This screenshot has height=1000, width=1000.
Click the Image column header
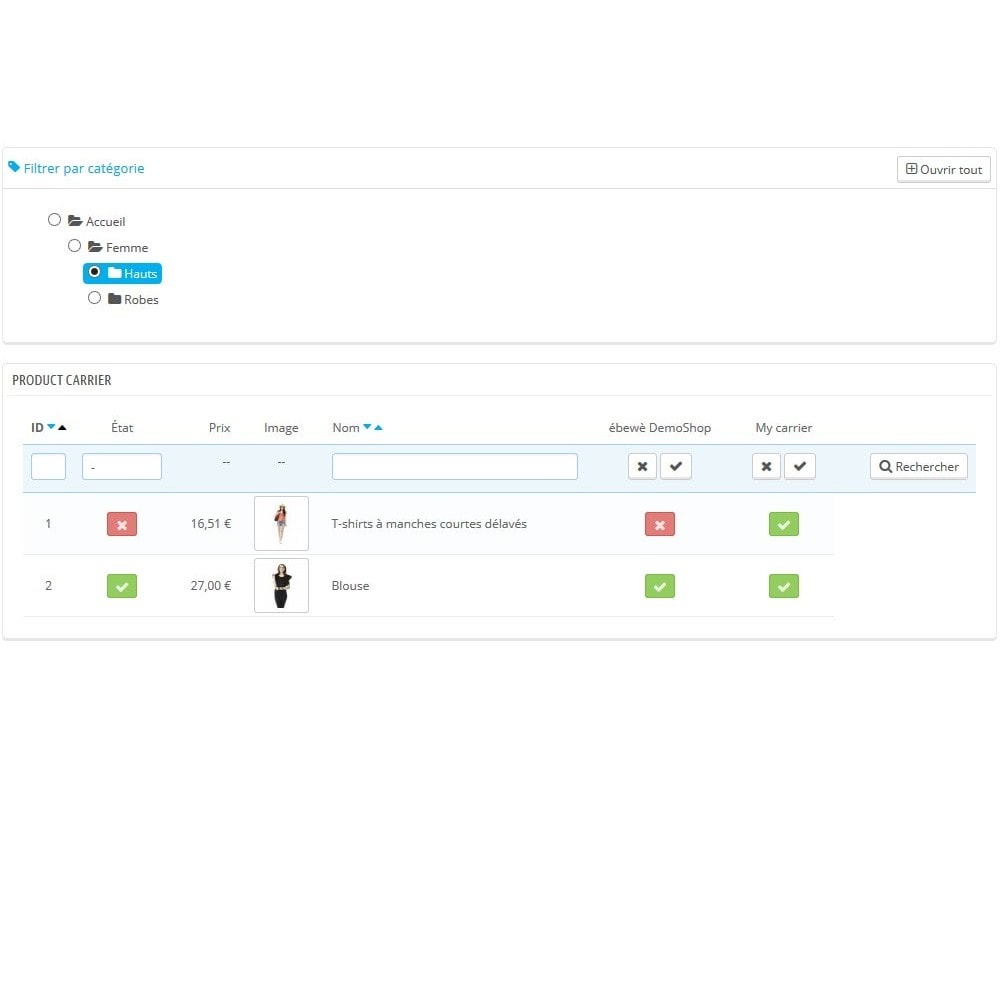pos(281,428)
